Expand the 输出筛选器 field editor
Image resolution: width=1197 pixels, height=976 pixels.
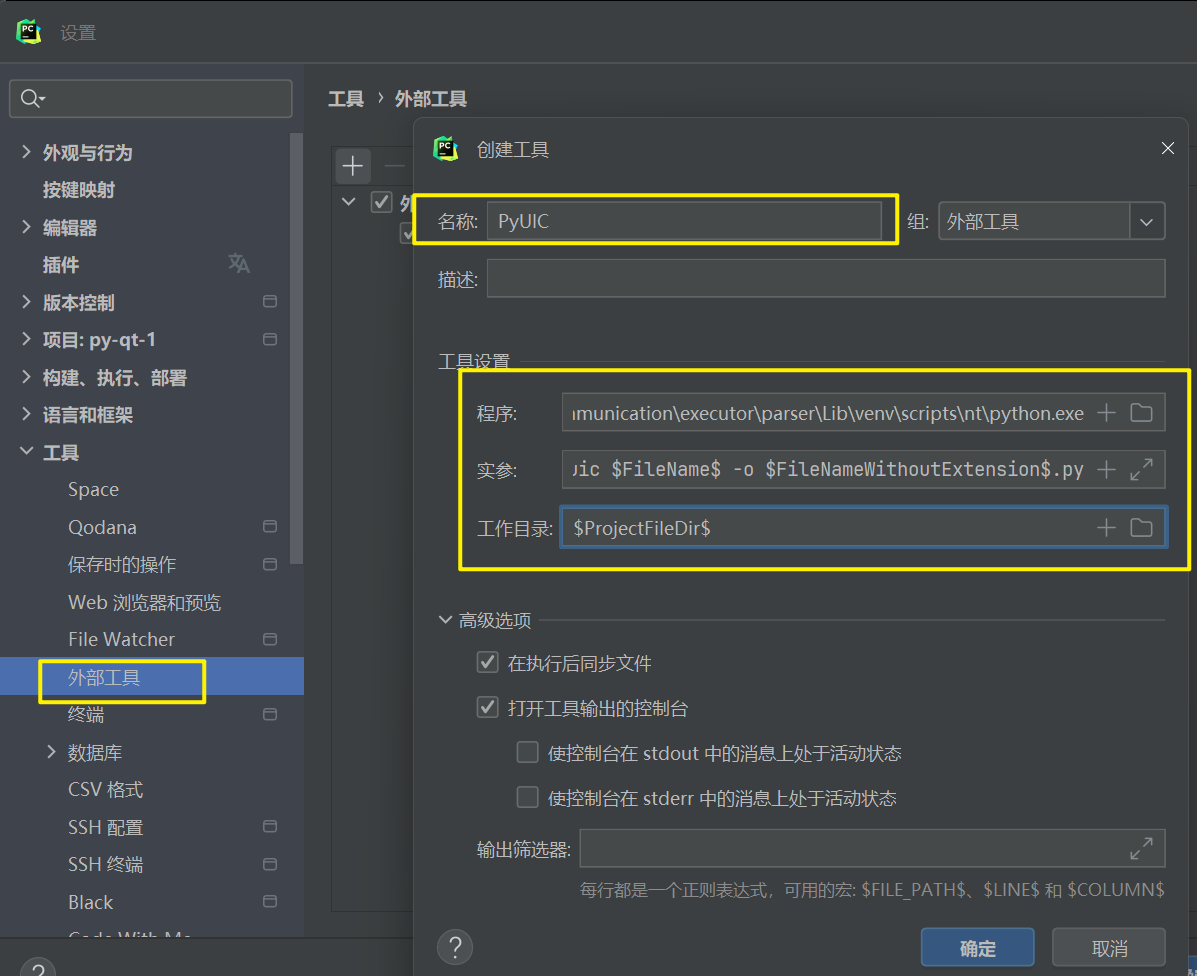pyautogui.click(x=1141, y=849)
